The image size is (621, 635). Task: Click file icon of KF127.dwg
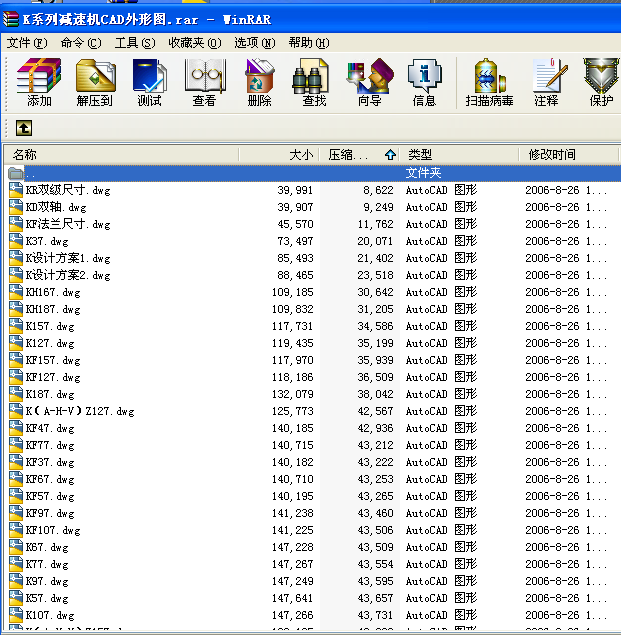click(x=16, y=377)
